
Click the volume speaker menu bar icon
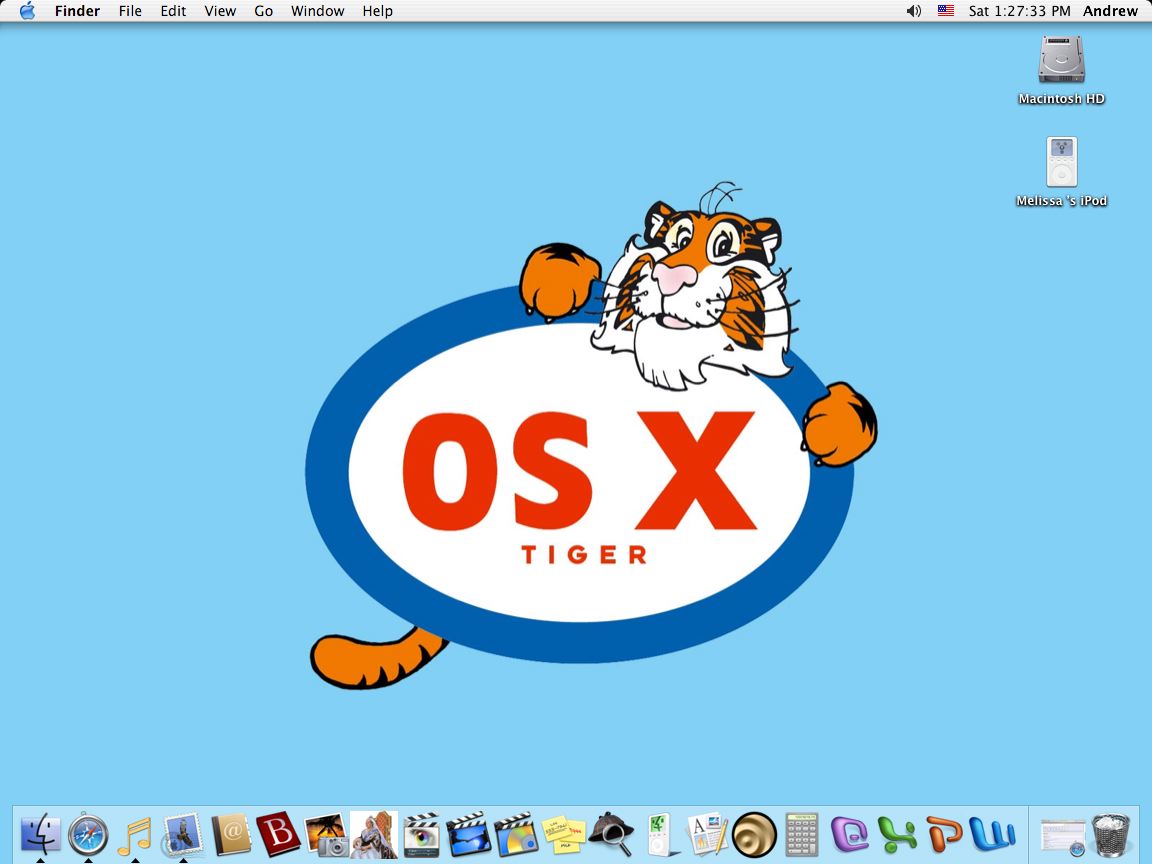coord(913,11)
